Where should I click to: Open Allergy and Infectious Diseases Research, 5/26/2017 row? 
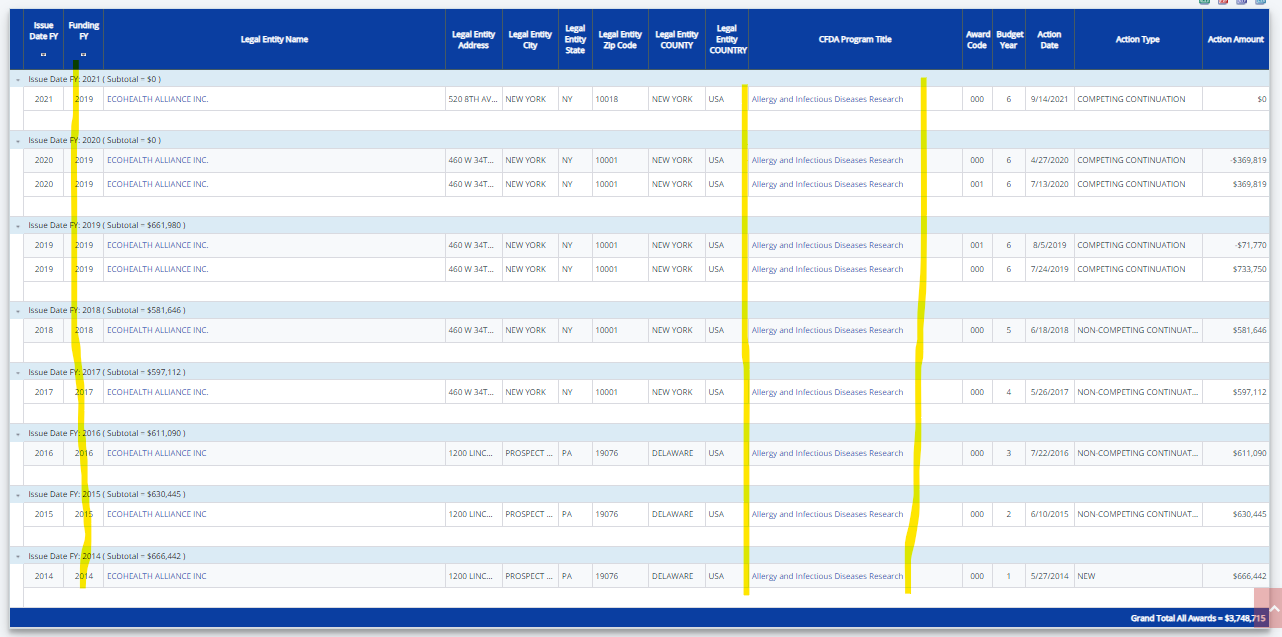[x=827, y=392]
